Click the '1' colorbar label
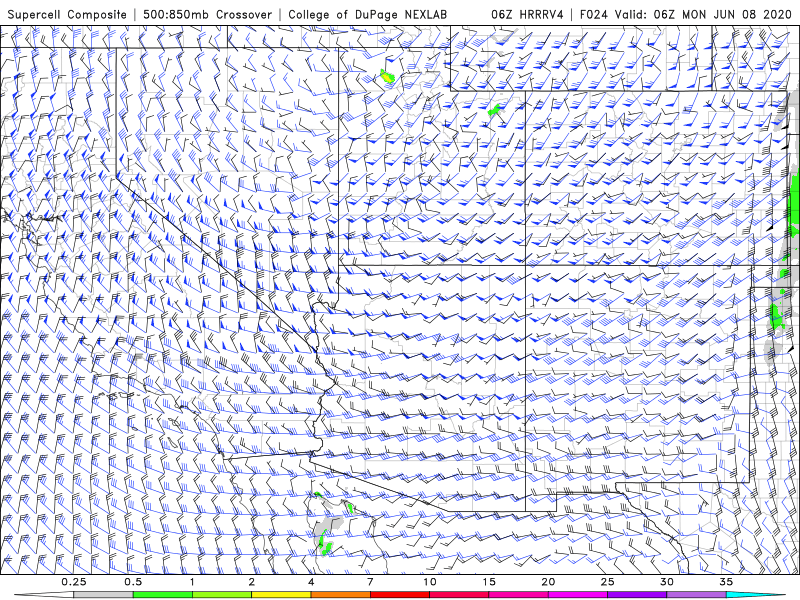800x600 pixels. [x=192, y=582]
